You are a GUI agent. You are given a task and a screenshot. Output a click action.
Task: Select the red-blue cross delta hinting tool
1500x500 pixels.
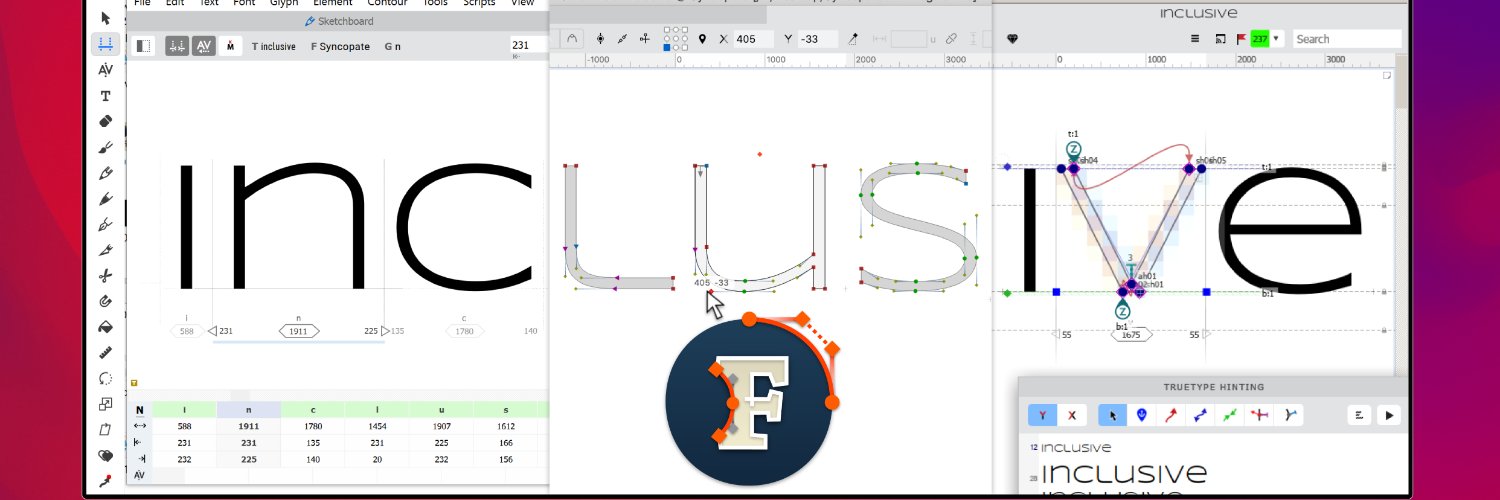tap(1260, 415)
